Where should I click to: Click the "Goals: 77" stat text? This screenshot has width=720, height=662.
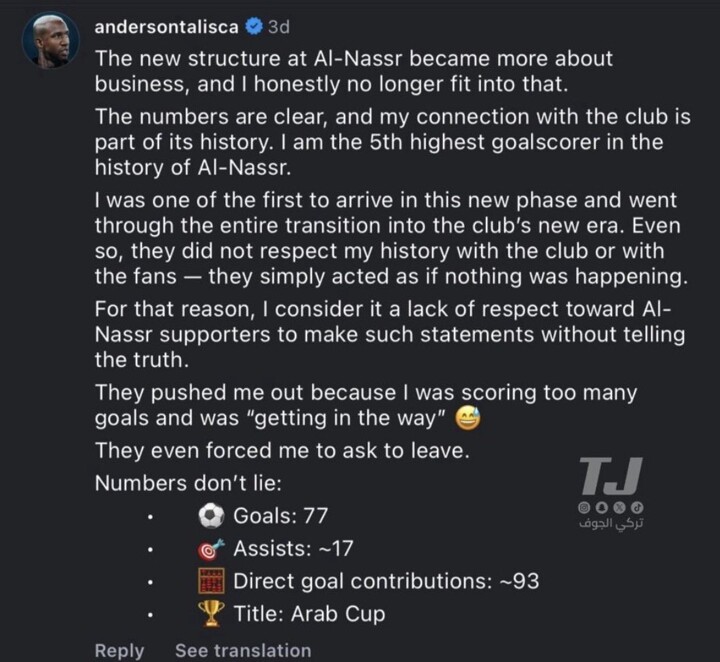[280, 516]
